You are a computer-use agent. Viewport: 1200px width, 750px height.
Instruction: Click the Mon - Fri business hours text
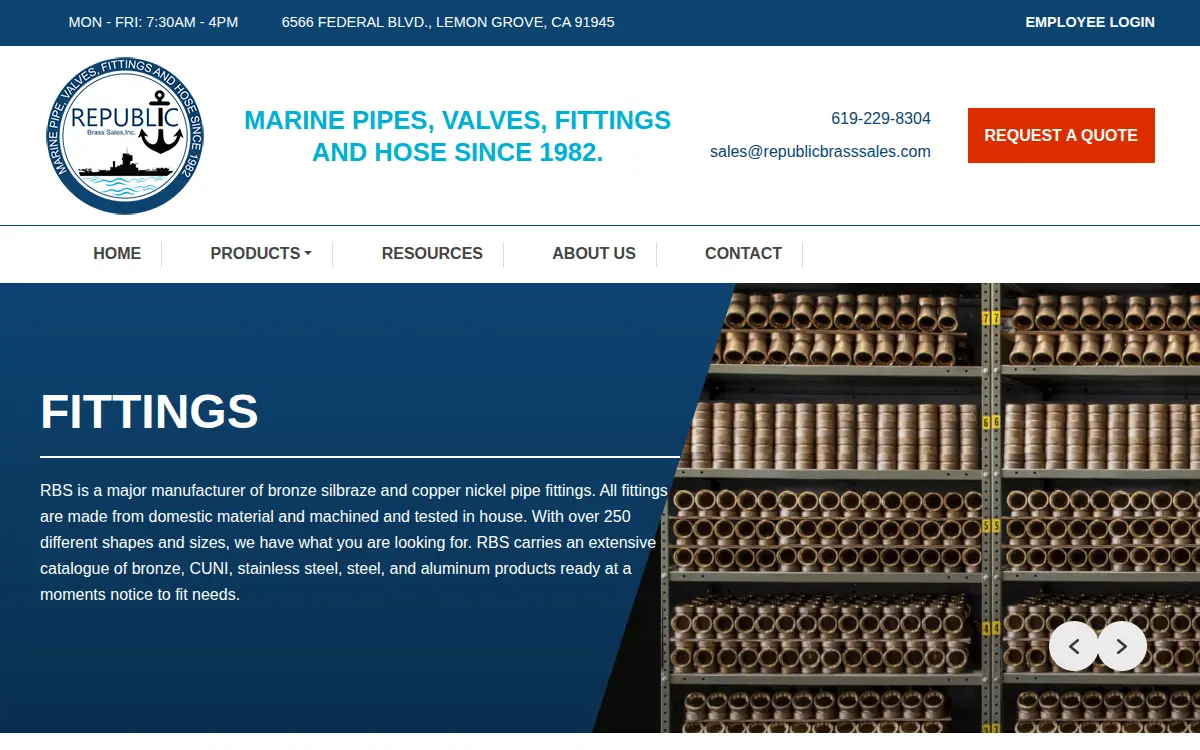[153, 22]
